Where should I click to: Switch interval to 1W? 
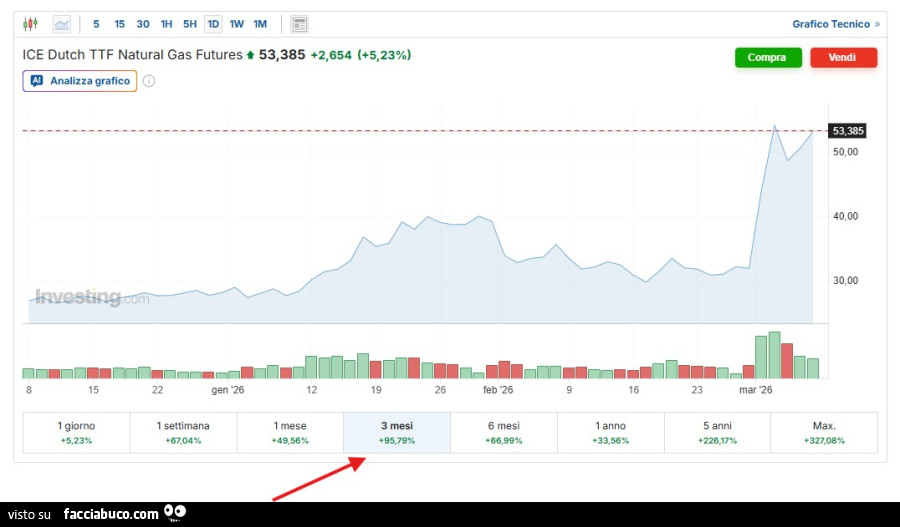pos(236,24)
